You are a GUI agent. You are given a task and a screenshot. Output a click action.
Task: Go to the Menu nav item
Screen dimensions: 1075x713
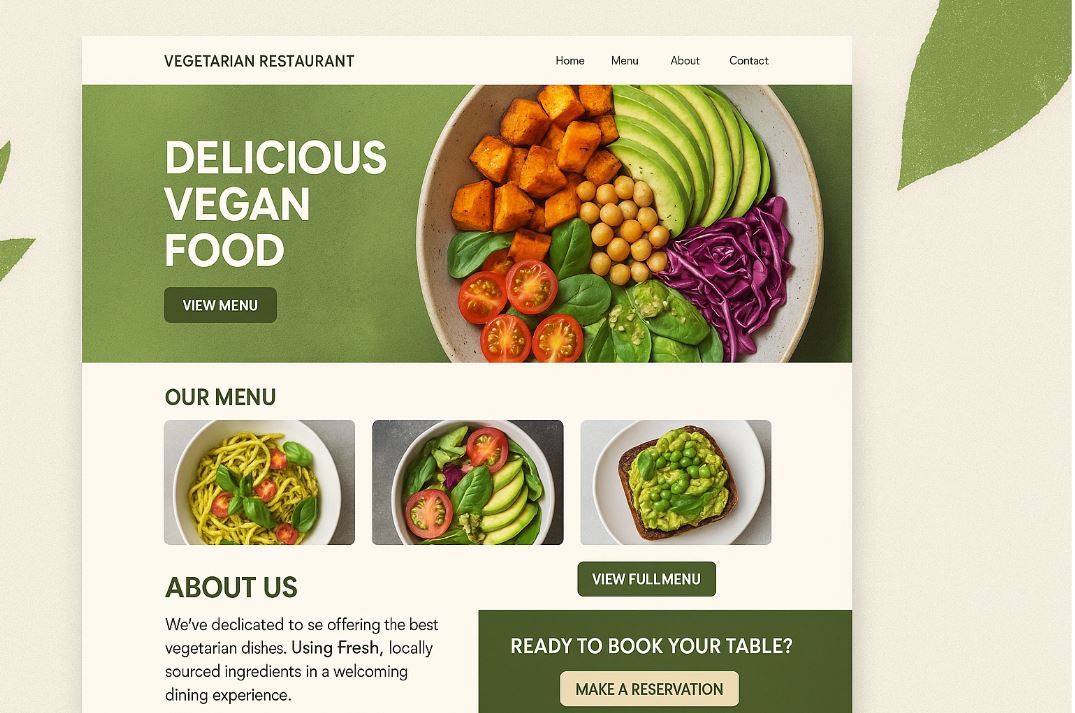(625, 60)
